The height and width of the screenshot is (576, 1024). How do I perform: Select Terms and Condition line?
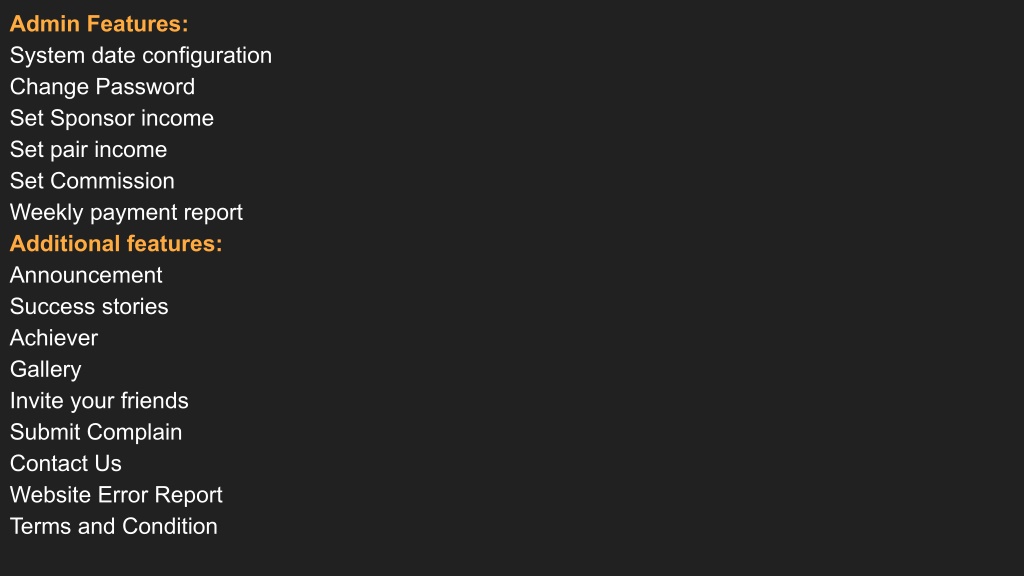[113, 526]
